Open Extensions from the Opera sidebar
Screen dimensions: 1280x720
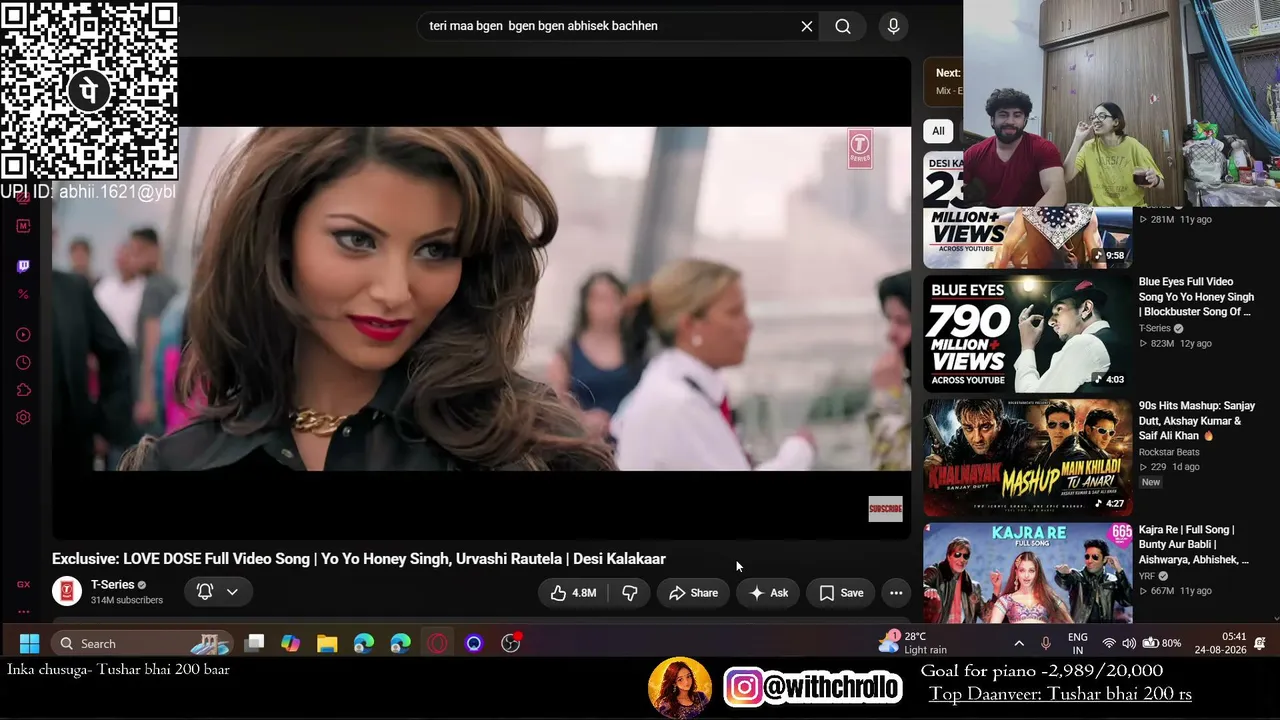coord(23,390)
